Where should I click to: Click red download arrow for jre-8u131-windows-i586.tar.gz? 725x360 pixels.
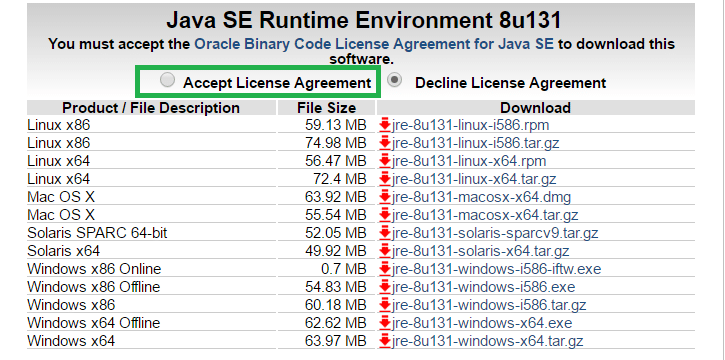[385, 305]
